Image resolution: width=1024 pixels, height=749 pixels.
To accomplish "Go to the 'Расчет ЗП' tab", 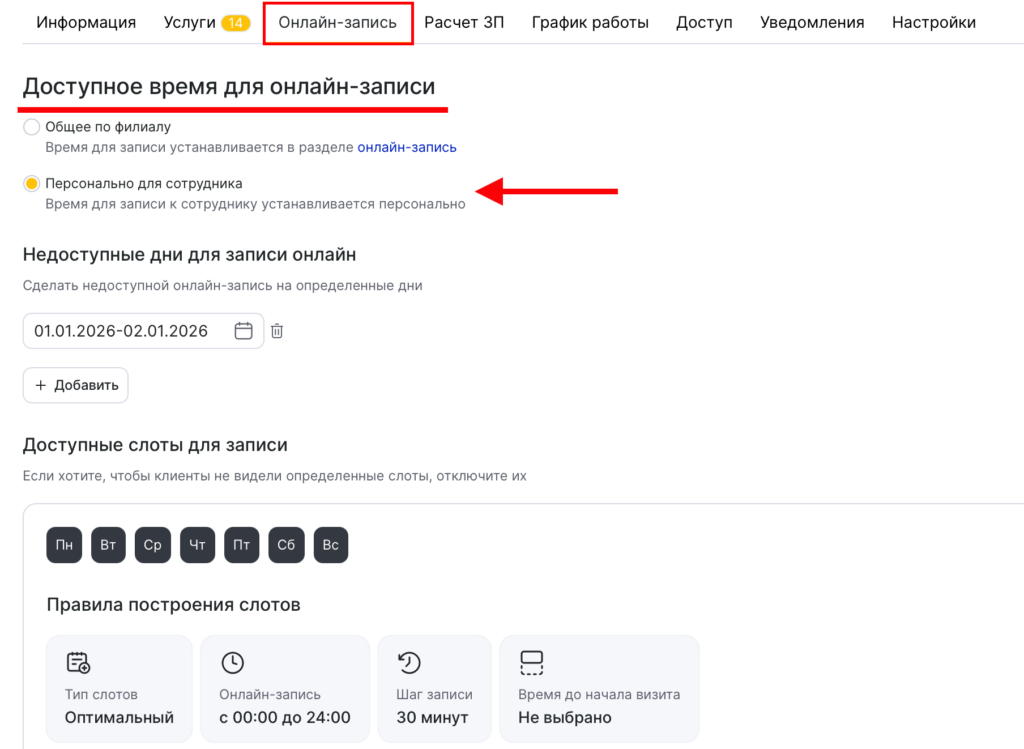I will [464, 22].
